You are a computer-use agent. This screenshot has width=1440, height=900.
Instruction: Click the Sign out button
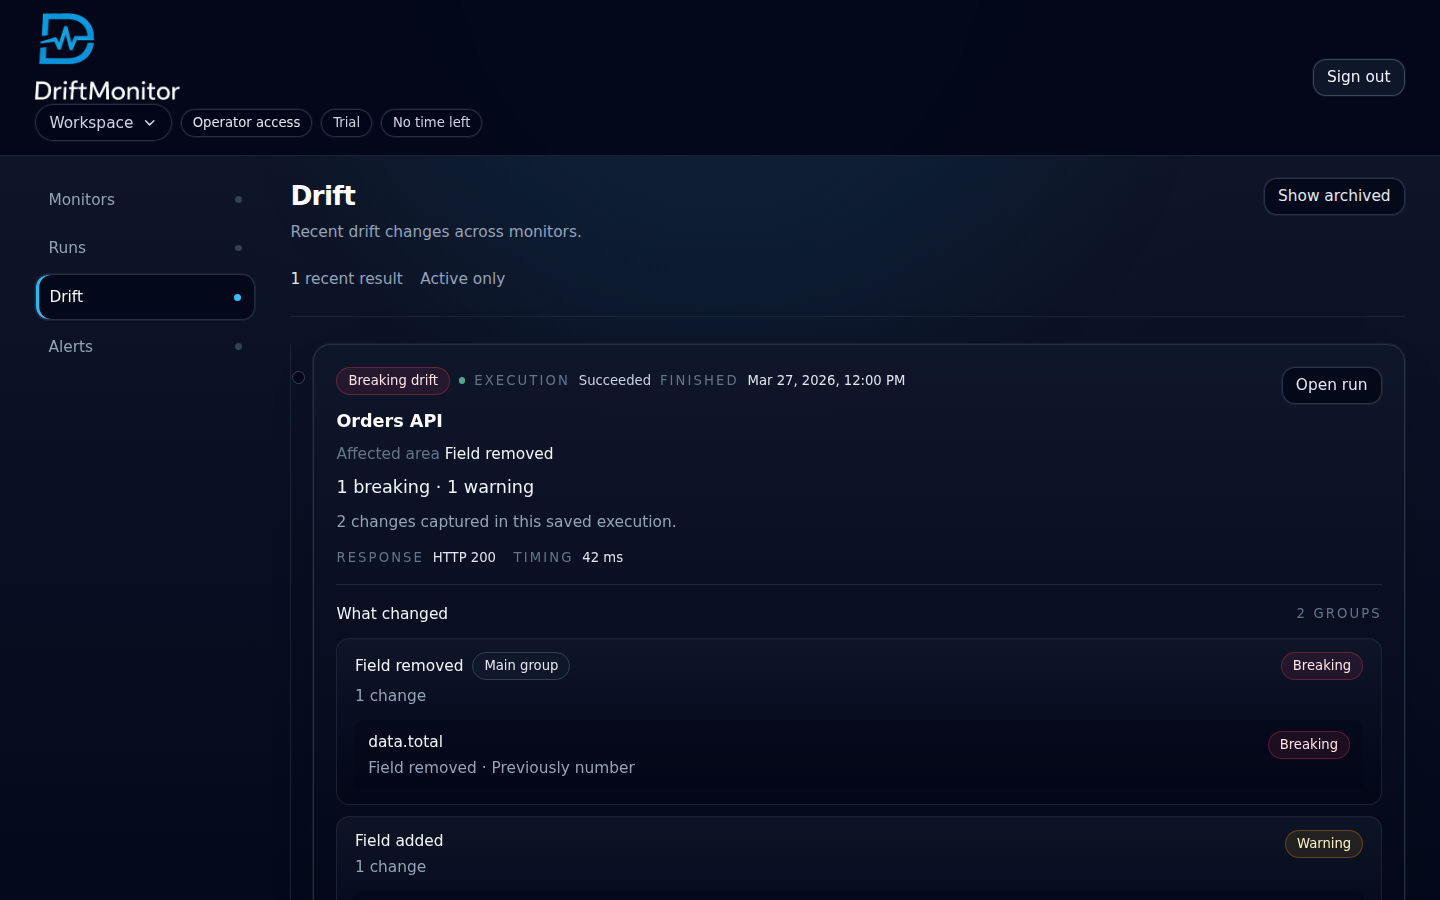click(1358, 77)
